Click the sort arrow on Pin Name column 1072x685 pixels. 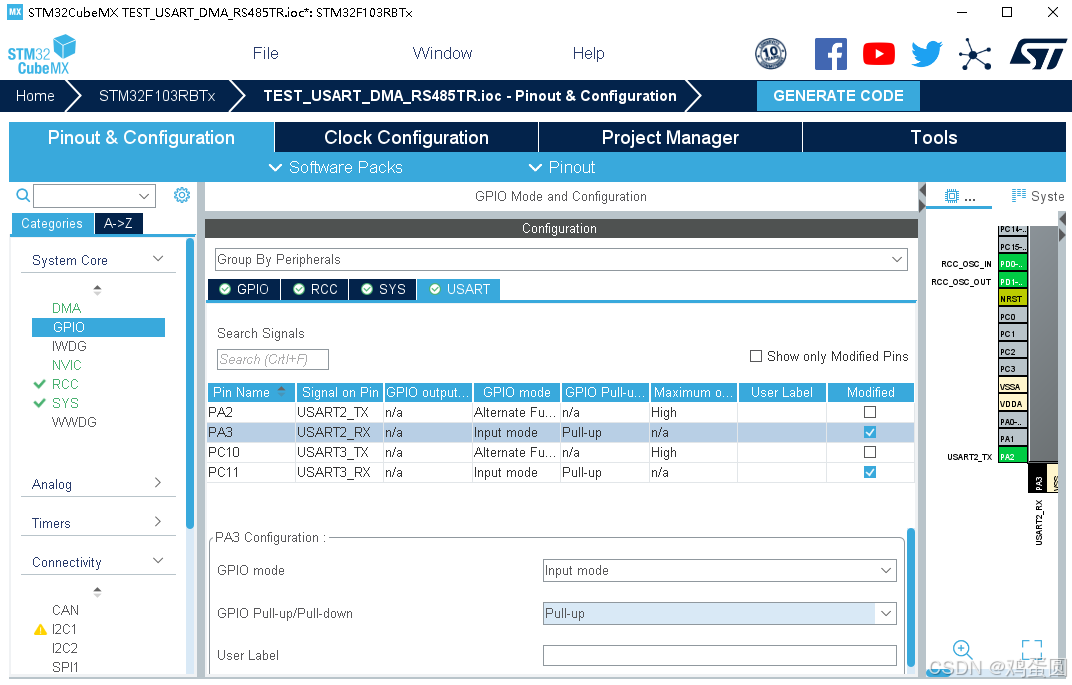pos(282,392)
